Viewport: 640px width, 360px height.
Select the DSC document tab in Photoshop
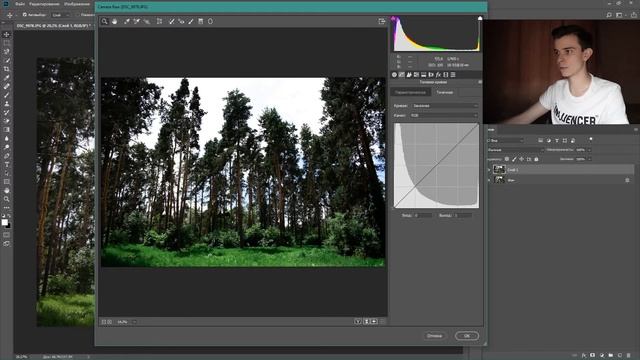point(53,25)
